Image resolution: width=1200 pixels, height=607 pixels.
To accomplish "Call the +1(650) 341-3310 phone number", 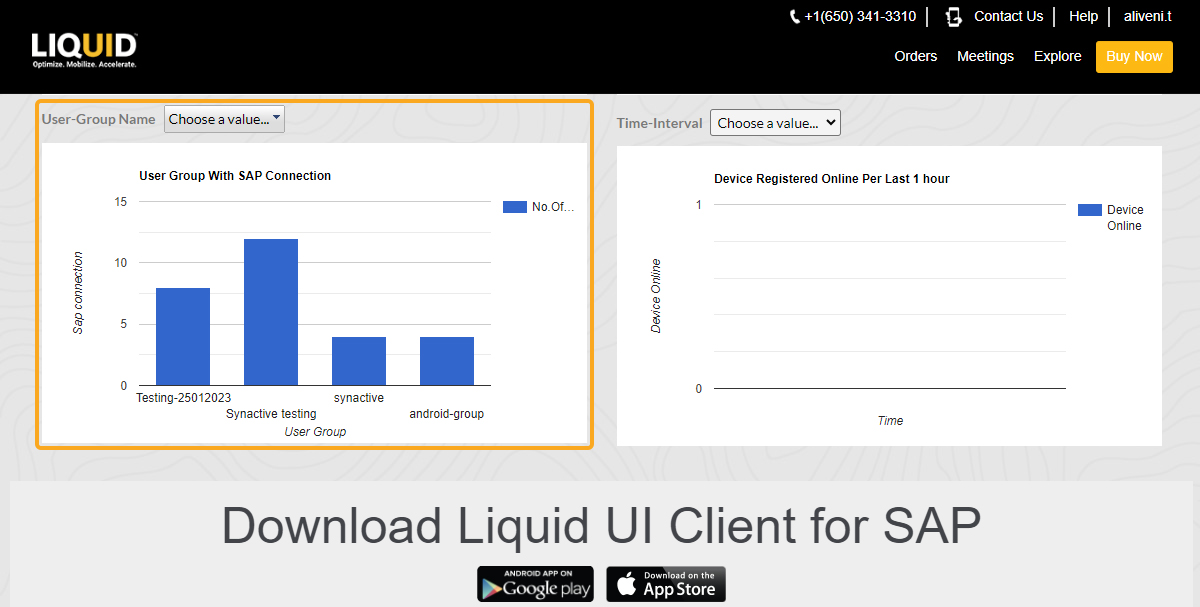I will [x=860, y=17].
